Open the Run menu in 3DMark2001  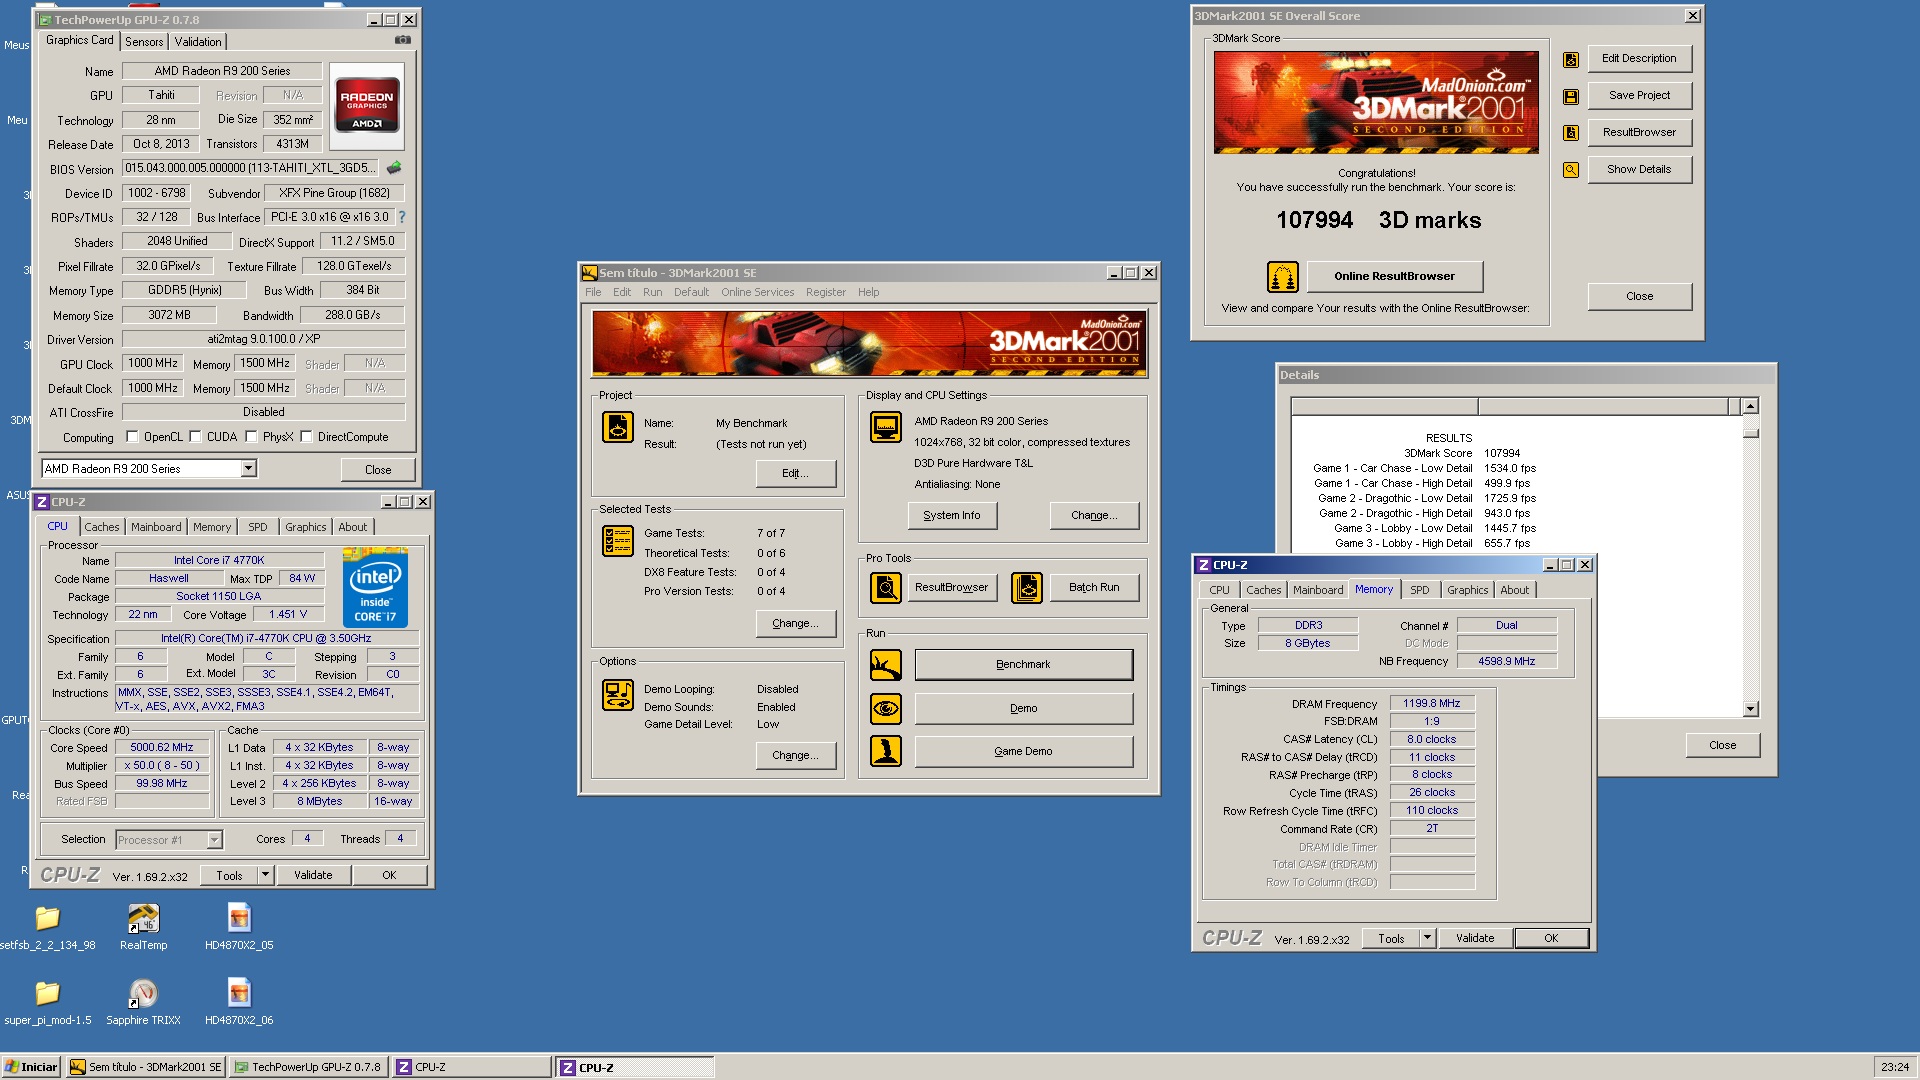[652, 292]
